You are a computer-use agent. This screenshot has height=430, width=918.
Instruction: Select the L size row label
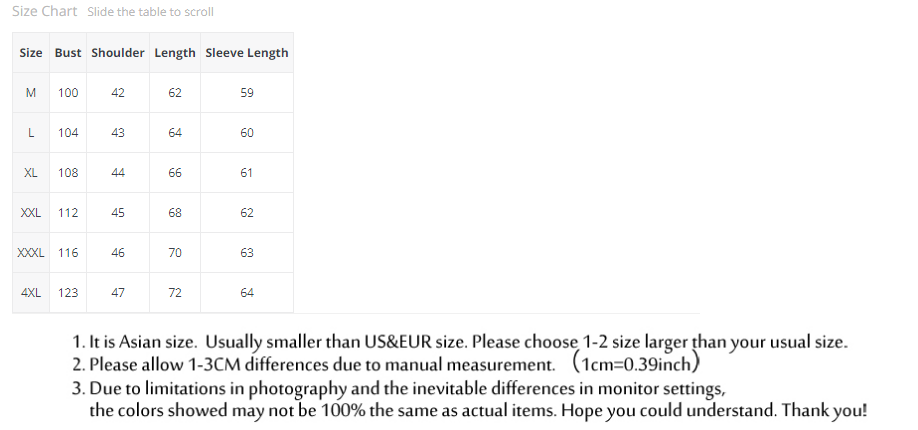point(31,133)
